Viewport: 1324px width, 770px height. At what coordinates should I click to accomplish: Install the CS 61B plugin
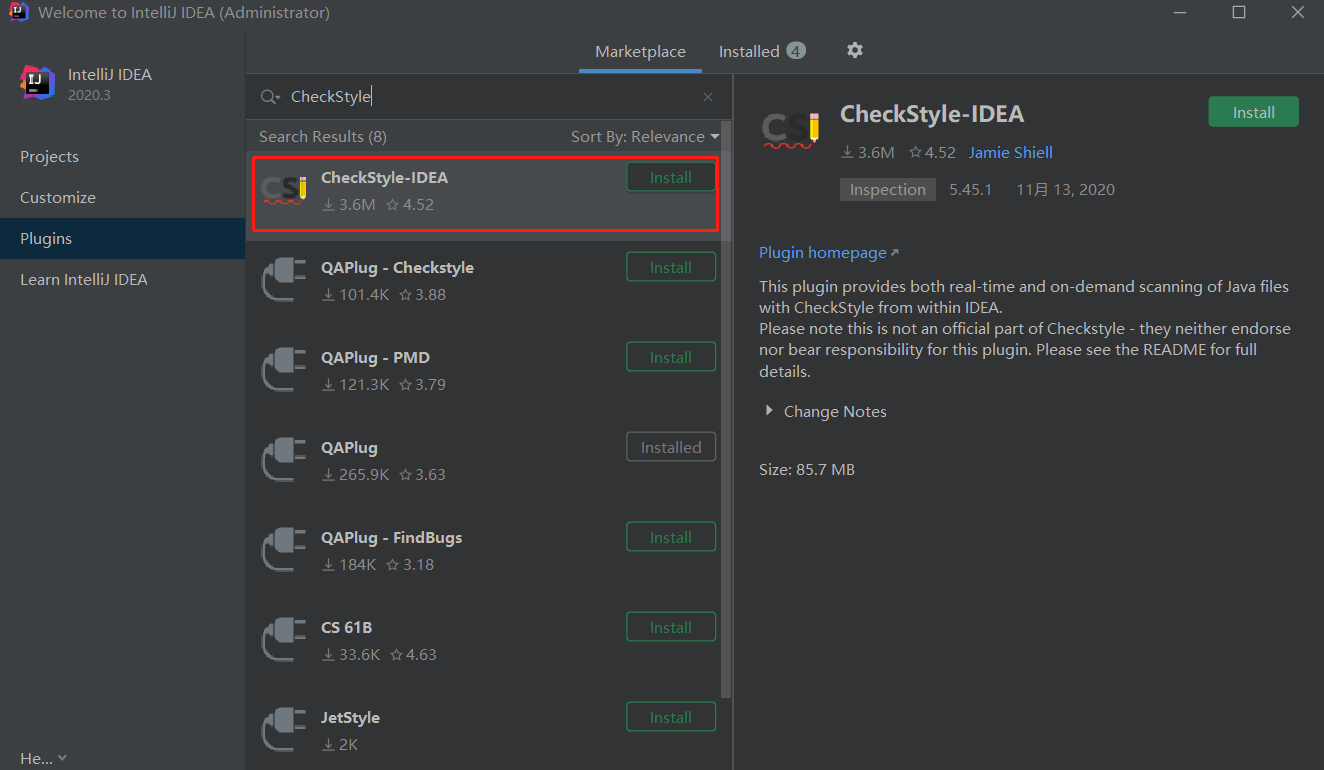[671, 627]
